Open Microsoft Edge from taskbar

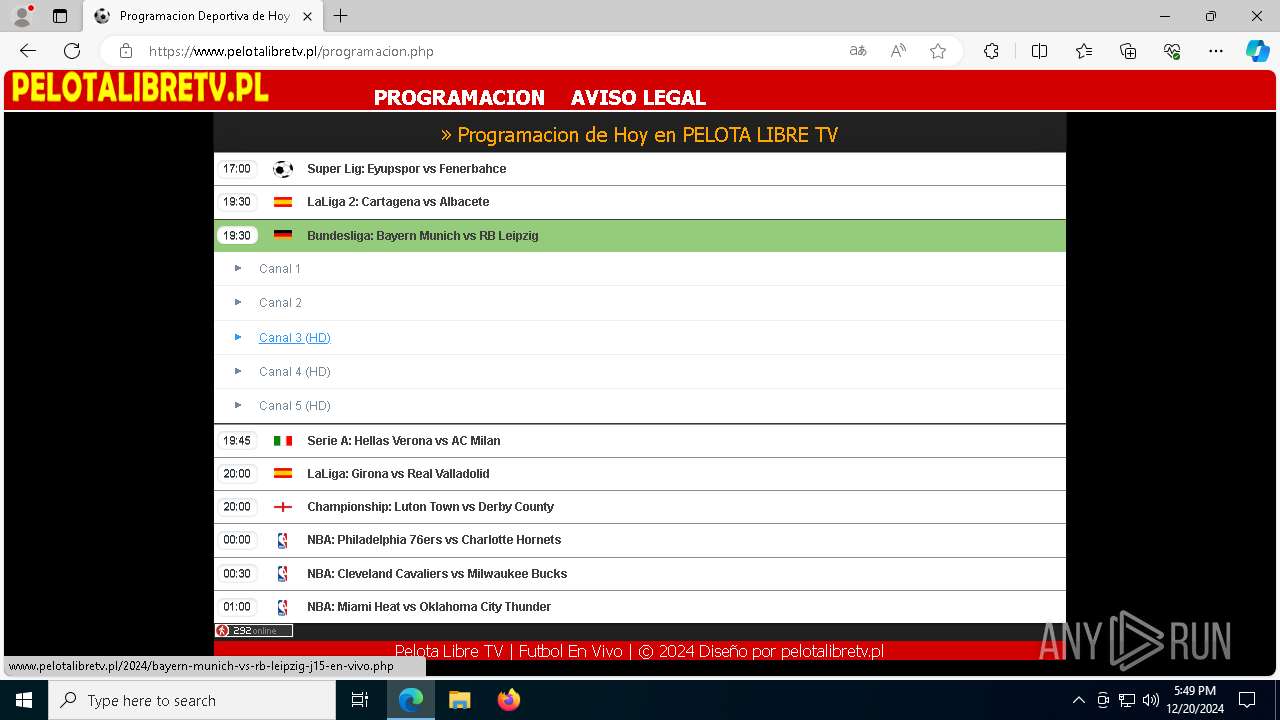[411, 700]
